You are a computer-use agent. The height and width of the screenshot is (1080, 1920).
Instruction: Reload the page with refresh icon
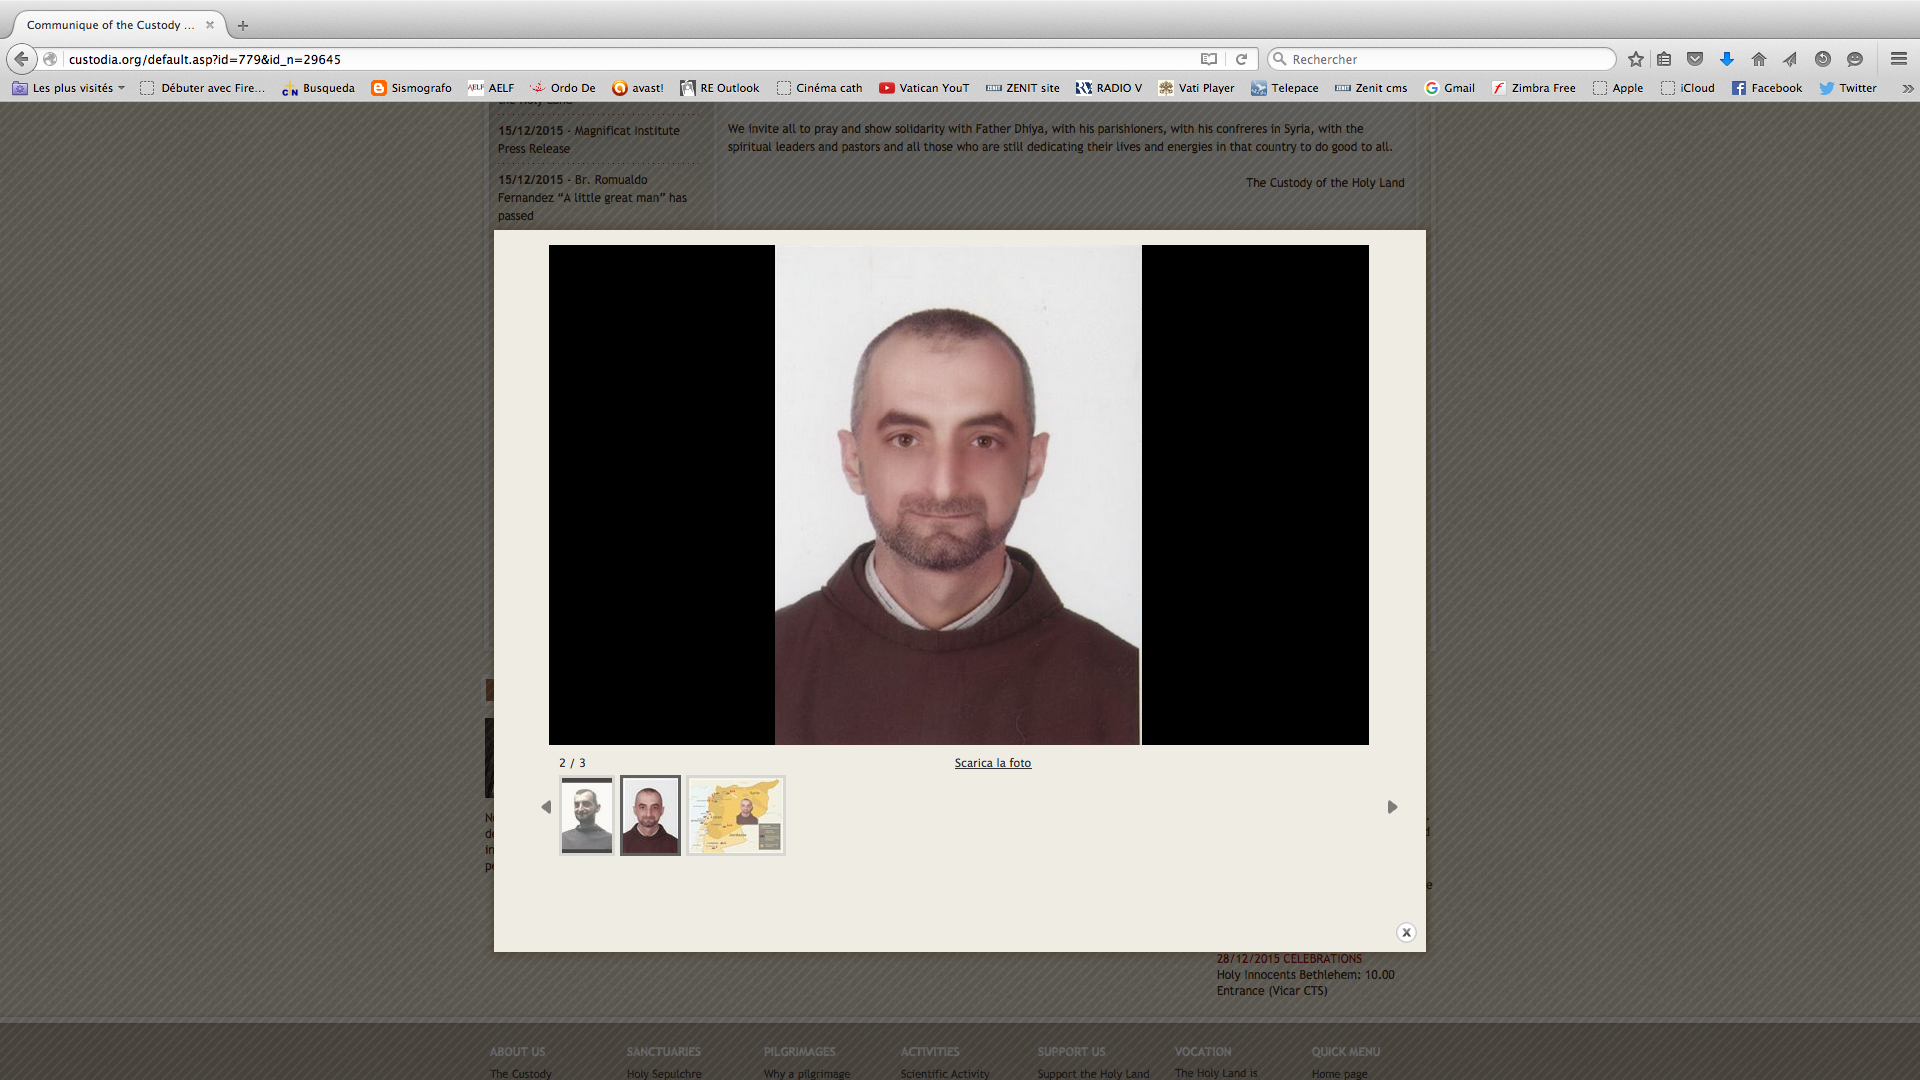pyautogui.click(x=1241, y=59)
